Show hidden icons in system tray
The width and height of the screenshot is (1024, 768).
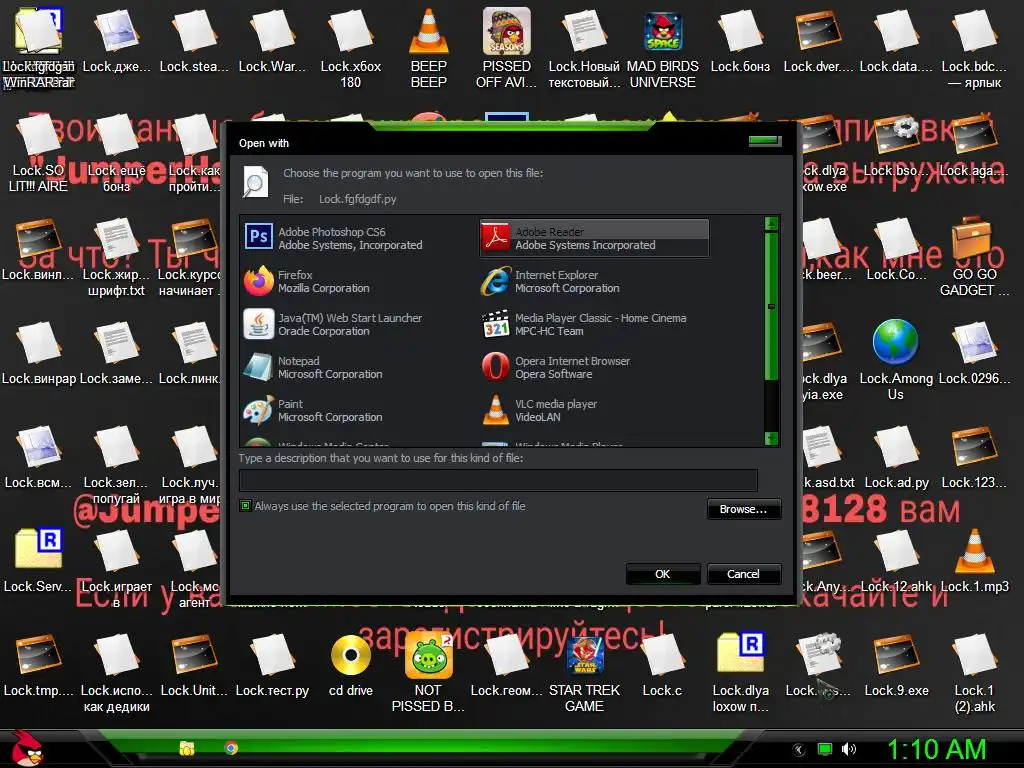(x=799, y=749)
